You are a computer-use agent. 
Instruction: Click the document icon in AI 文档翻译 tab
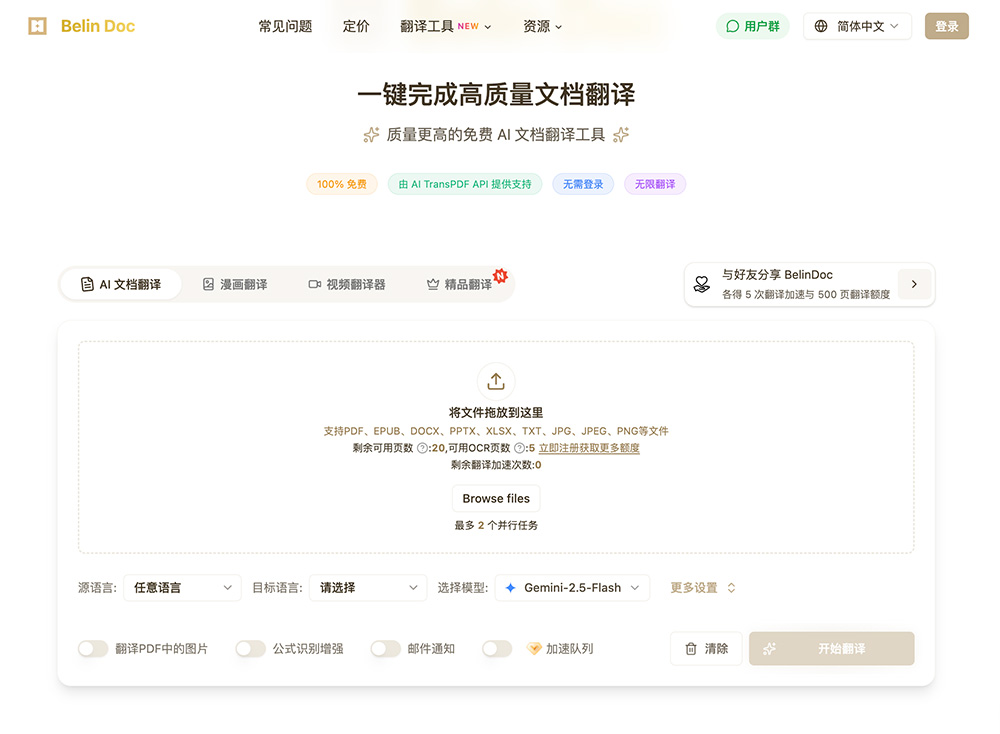point(87,284)
